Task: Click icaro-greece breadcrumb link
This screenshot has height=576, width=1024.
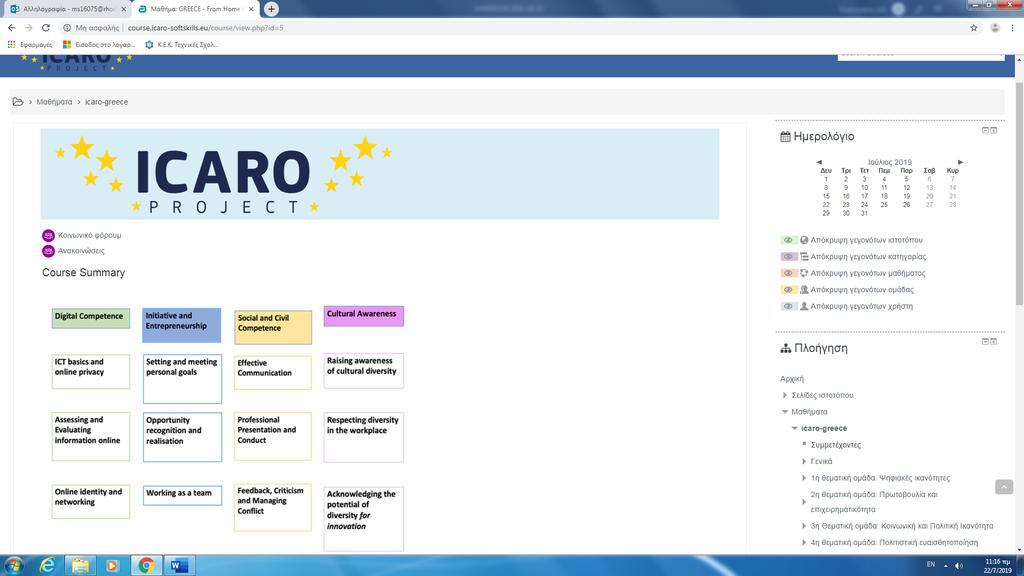Action: point(106,102)
